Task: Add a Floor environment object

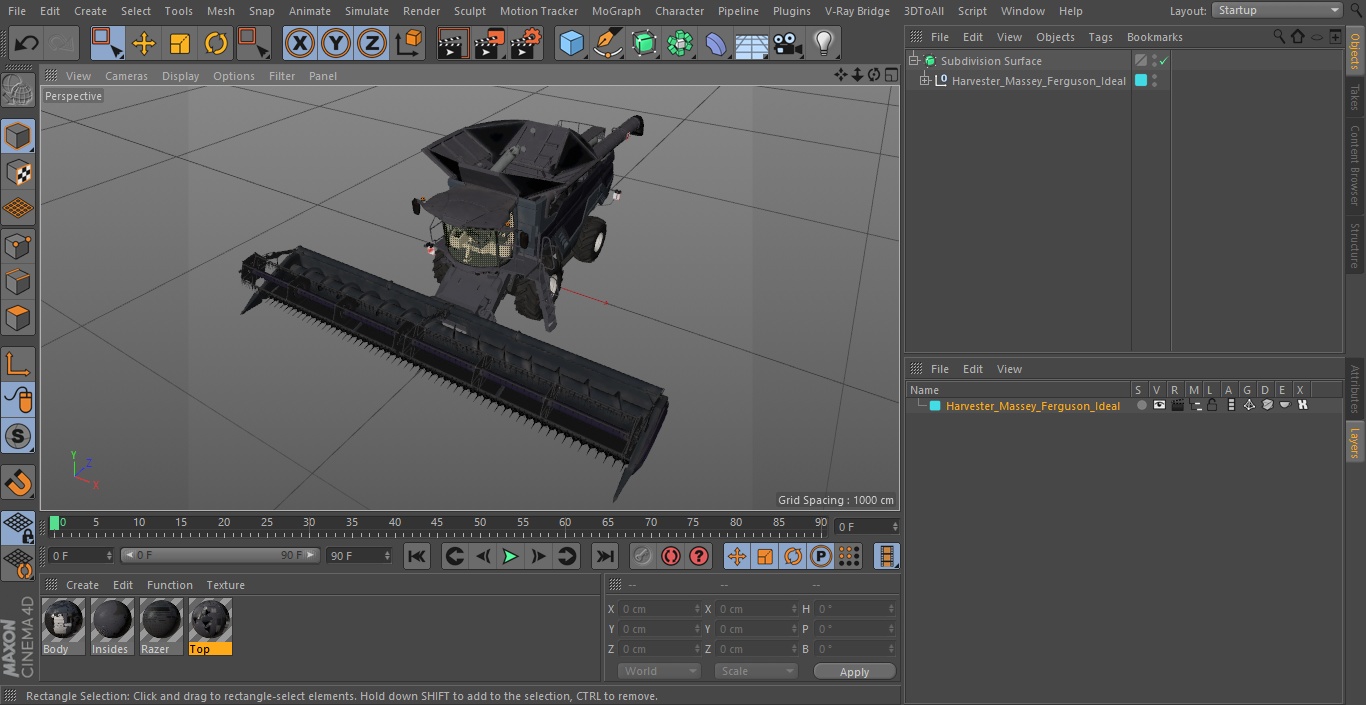Action: [751, 43]
